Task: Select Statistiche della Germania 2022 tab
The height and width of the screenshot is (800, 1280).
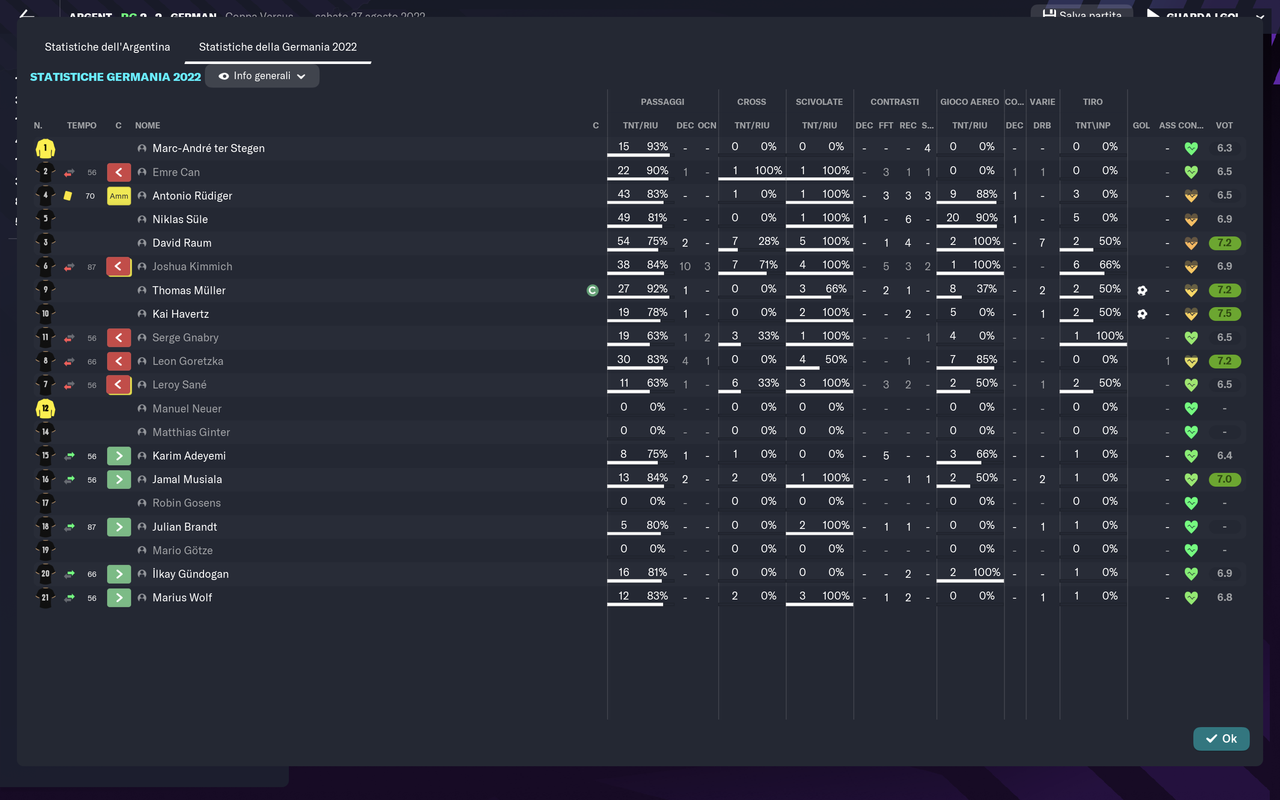Action: pyautogui.click(x=278, y=47)
